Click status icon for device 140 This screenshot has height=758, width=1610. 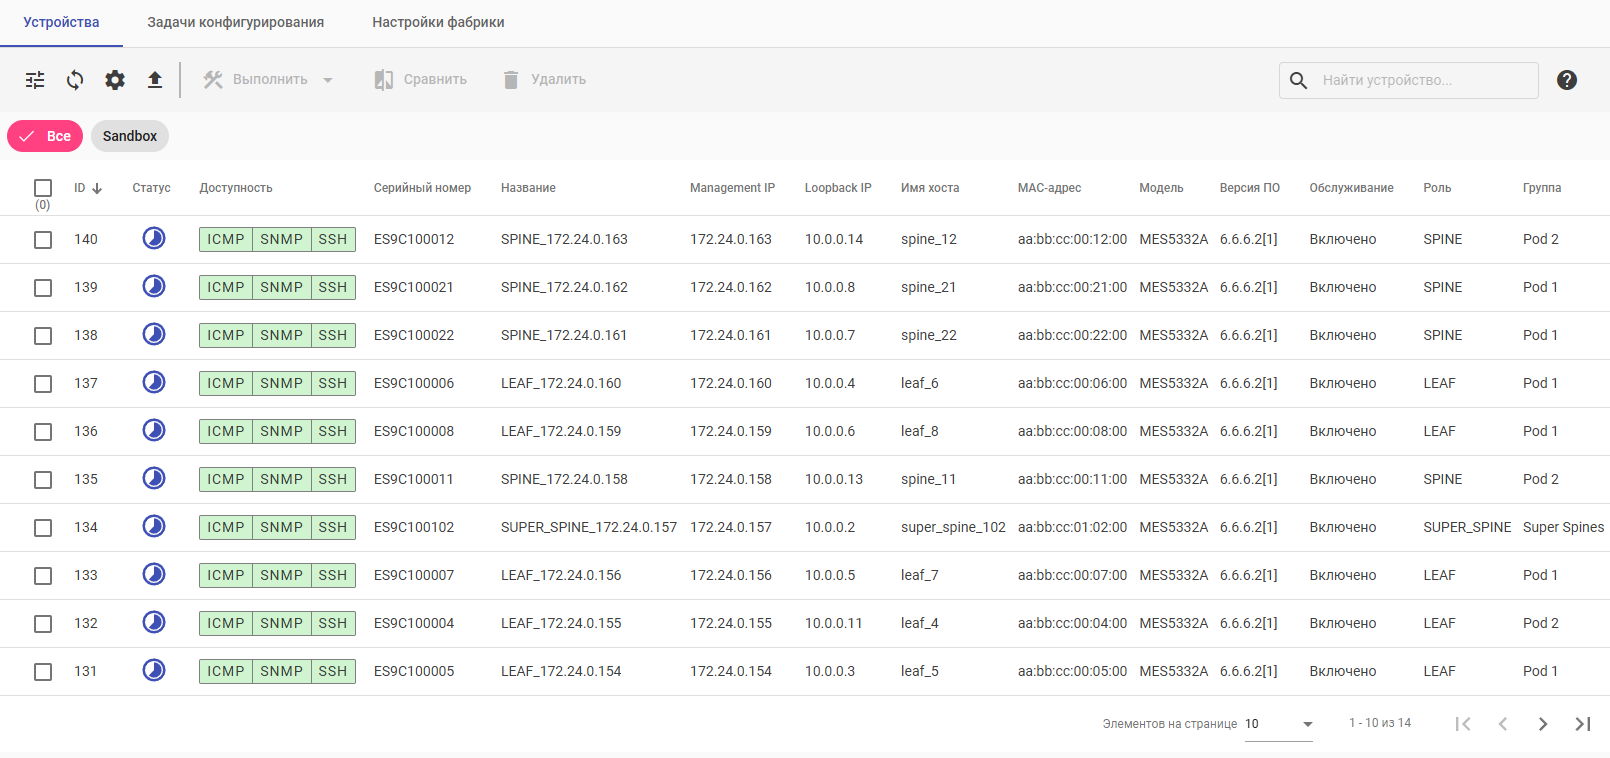tap(154, 238)
